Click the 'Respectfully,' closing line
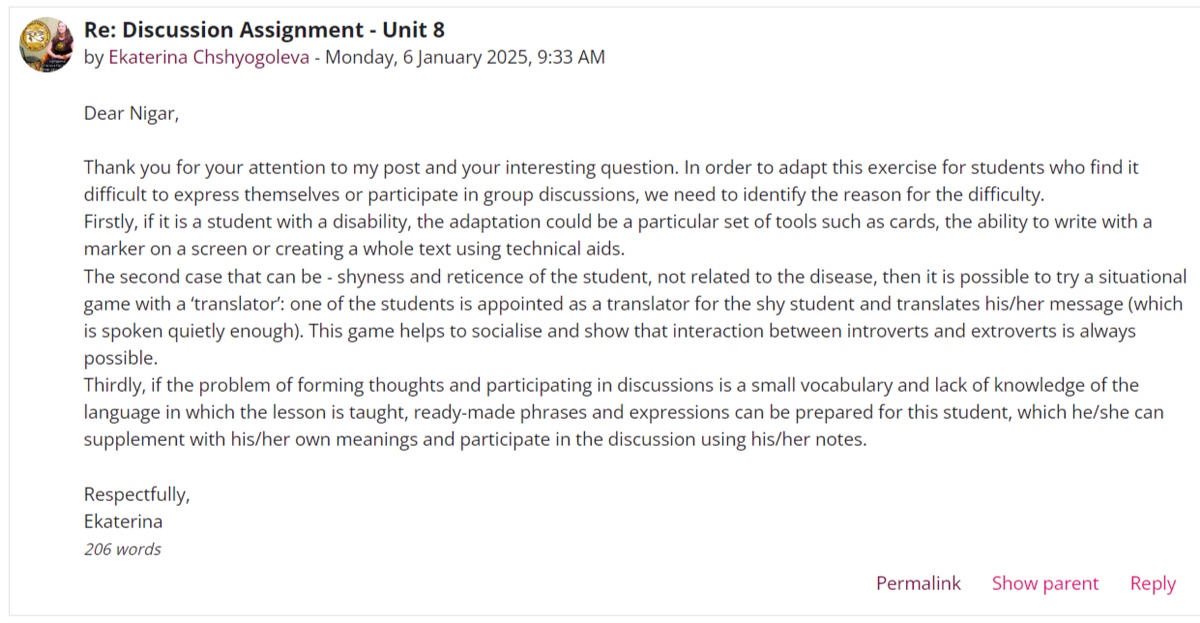Viewport: 1200px width, 623px height. [x=136, y=494]
